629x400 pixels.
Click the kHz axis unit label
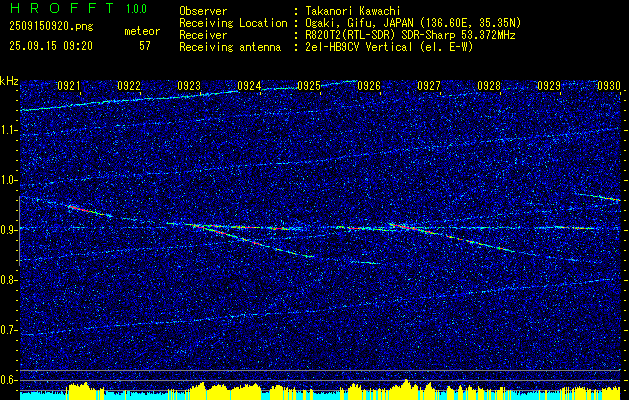(9, 81)
